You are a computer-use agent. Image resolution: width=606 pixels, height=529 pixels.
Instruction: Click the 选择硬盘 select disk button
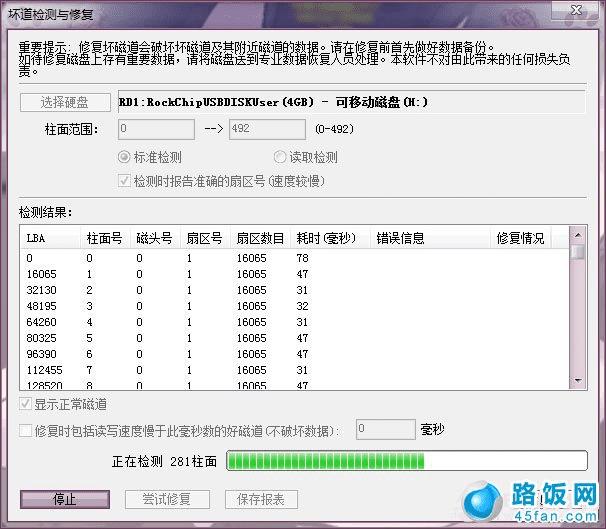coord(65,102)
